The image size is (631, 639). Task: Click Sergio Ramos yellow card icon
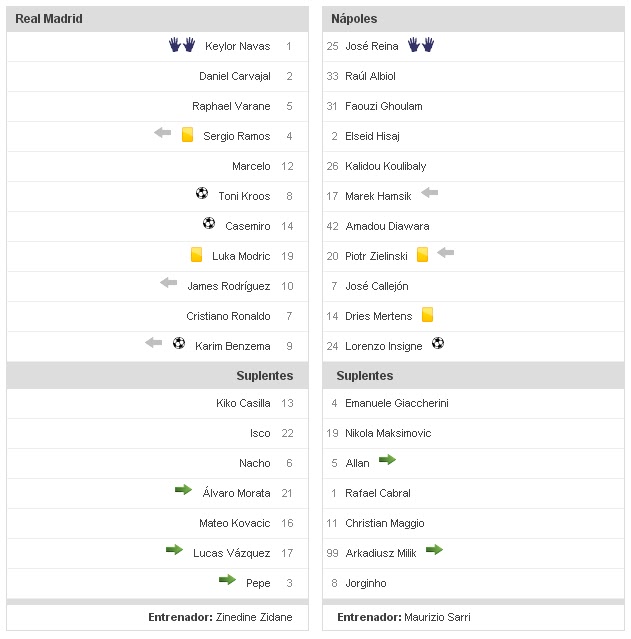point(187,135)
